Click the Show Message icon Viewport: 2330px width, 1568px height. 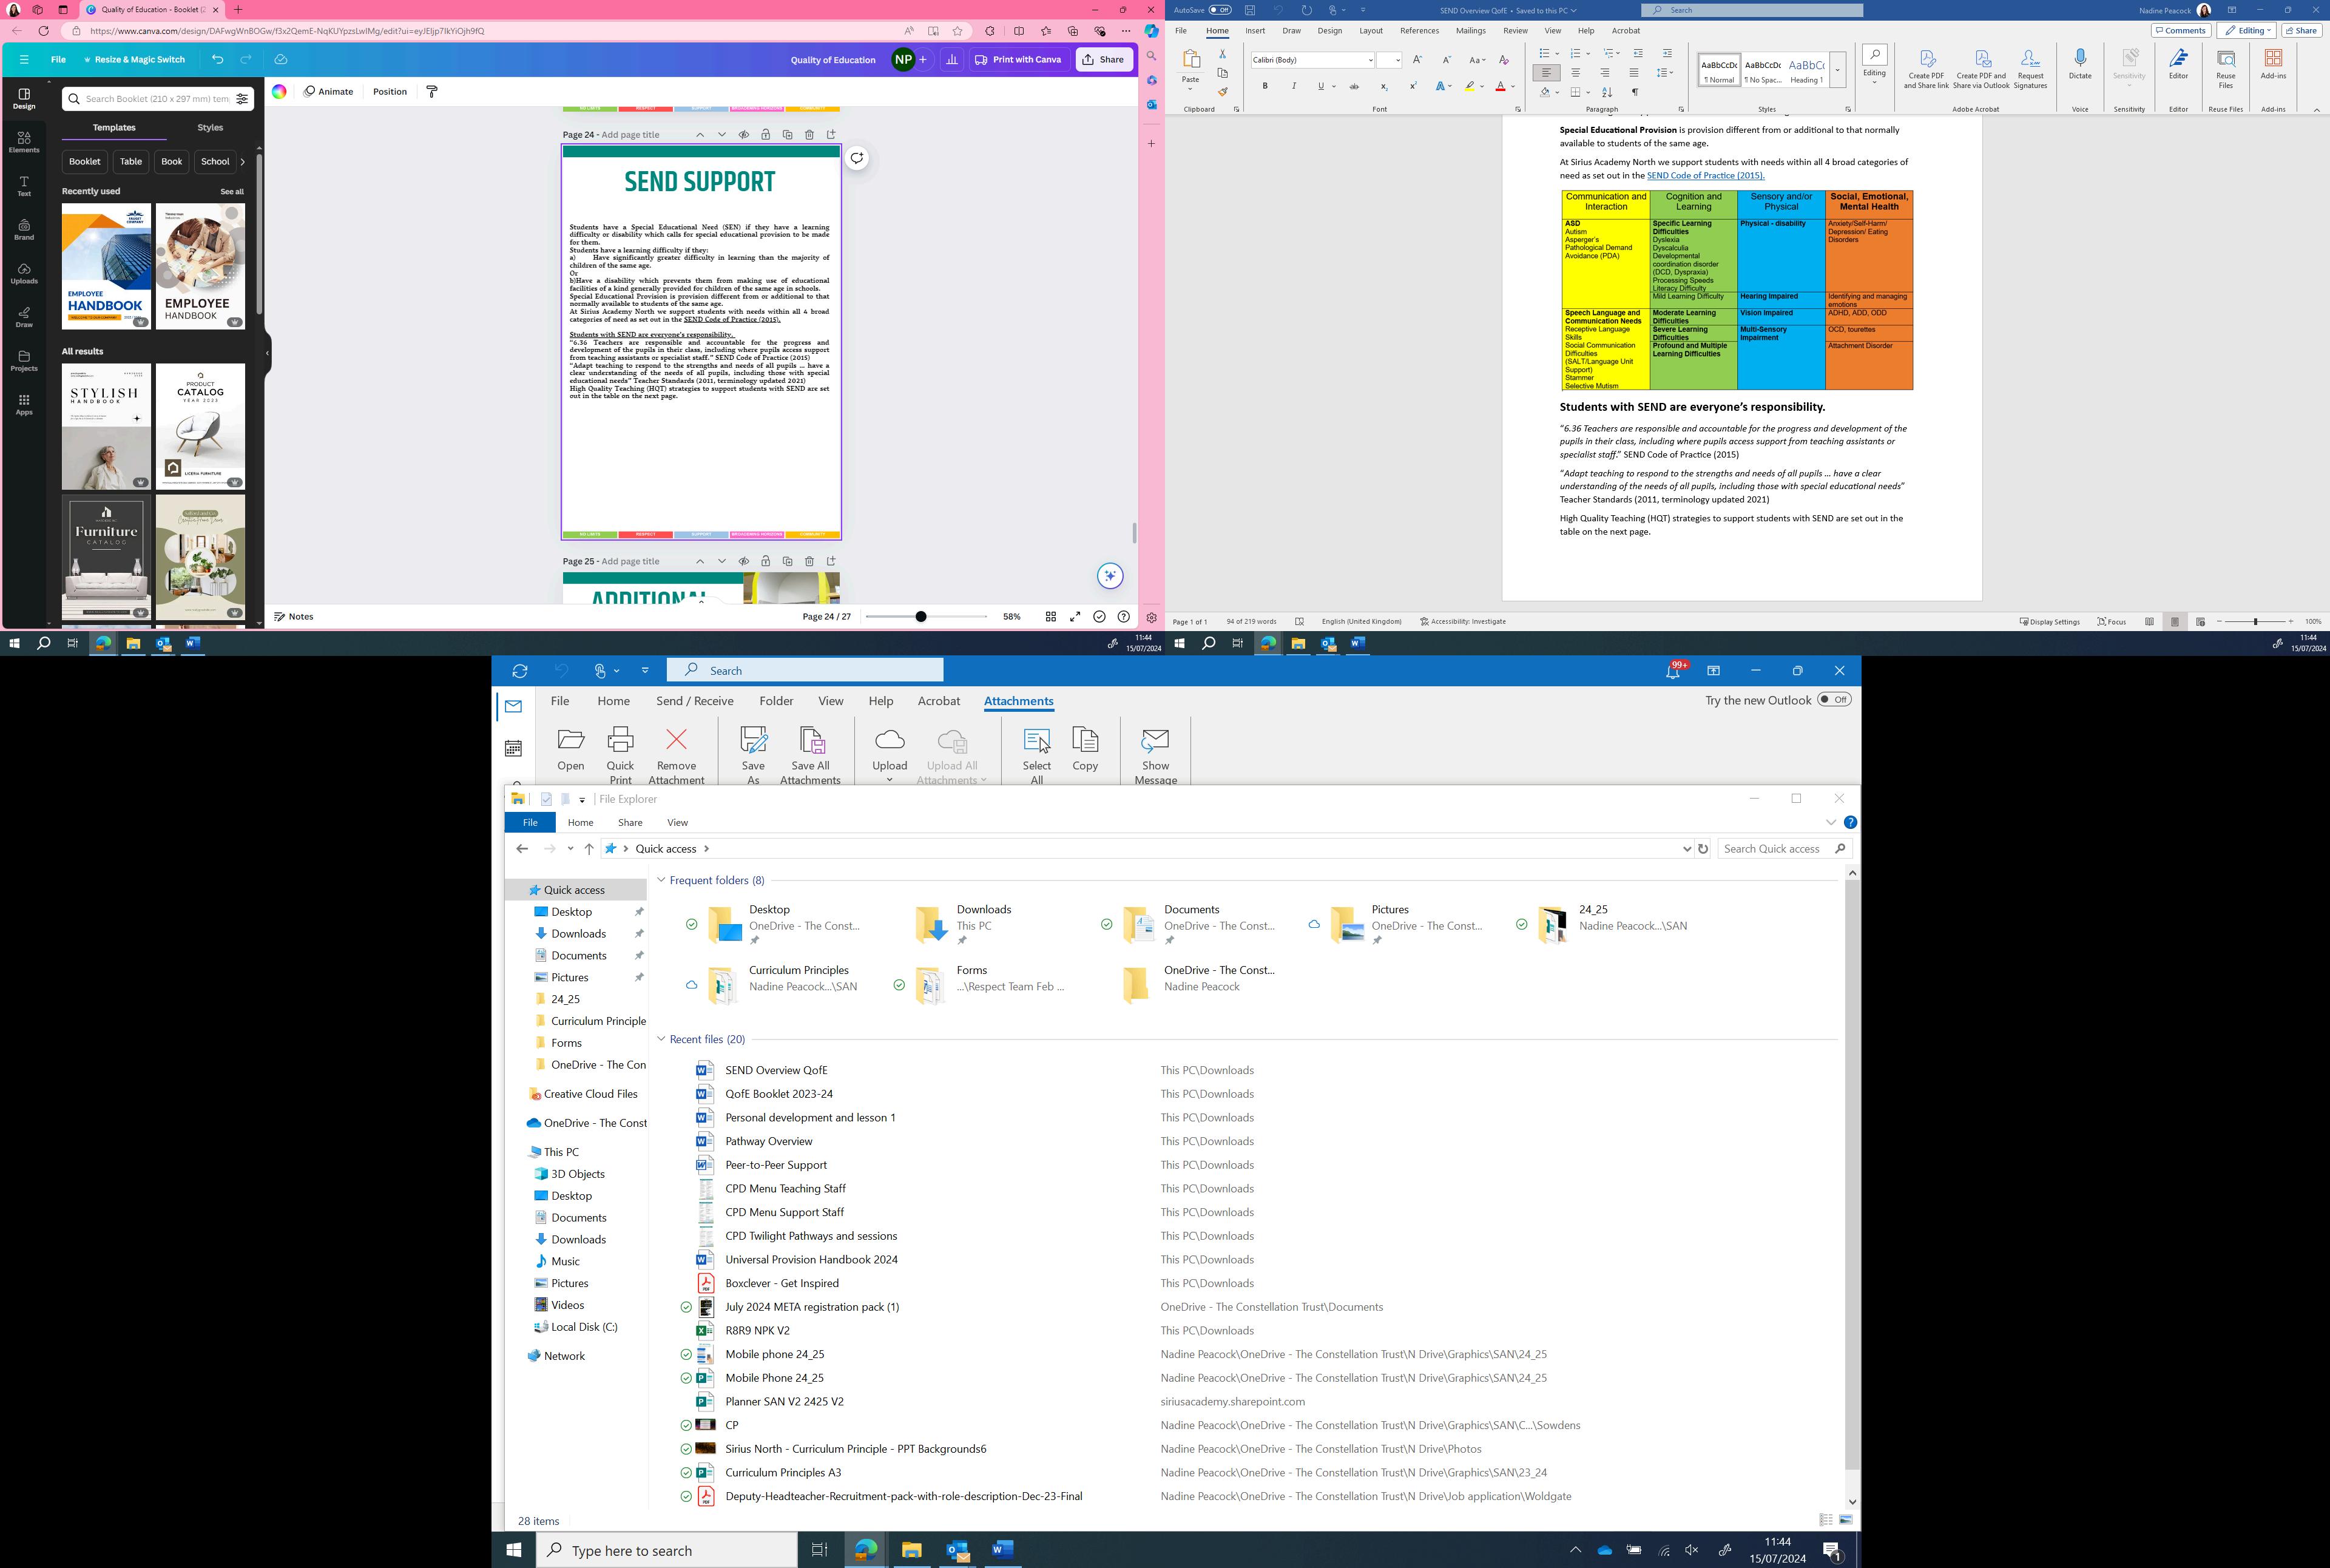[1155, 741]
